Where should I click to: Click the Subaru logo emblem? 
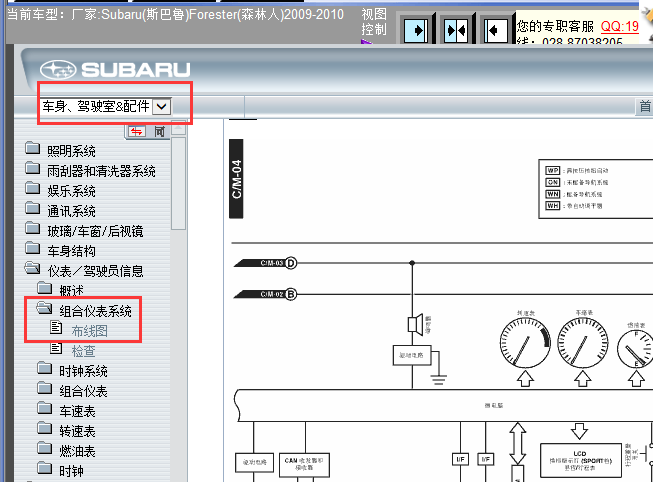tap(58, 70)
